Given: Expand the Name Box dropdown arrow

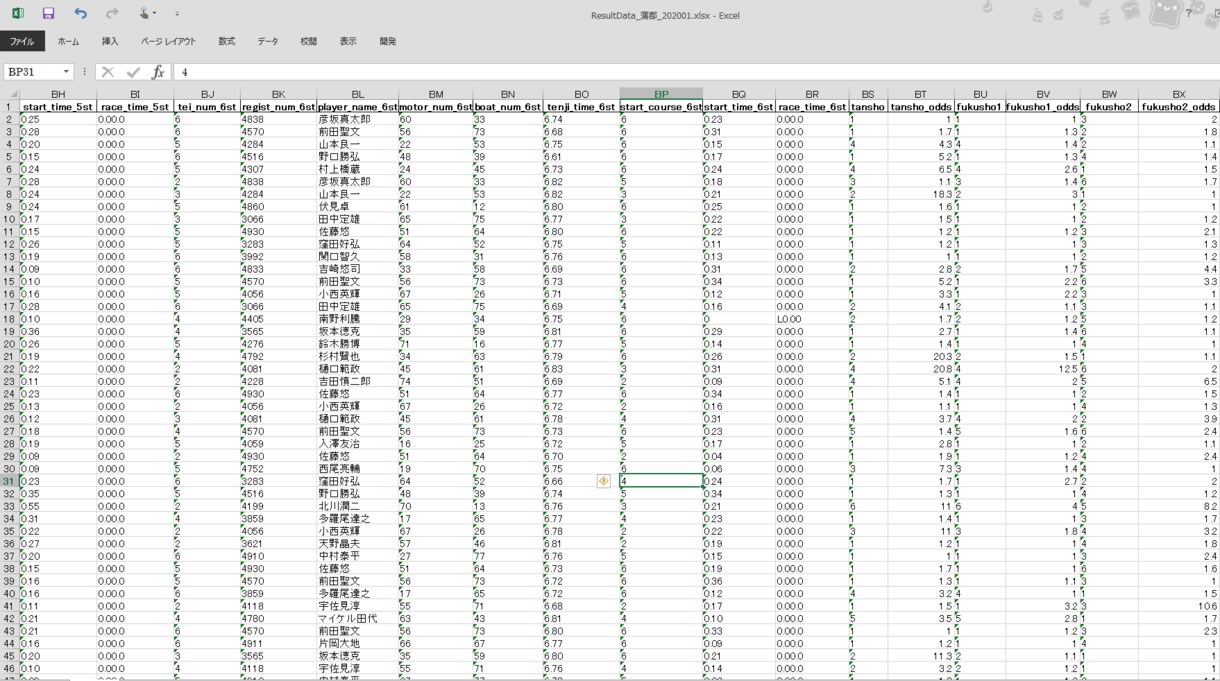Looking at the screenshot, I should [67, 72].
